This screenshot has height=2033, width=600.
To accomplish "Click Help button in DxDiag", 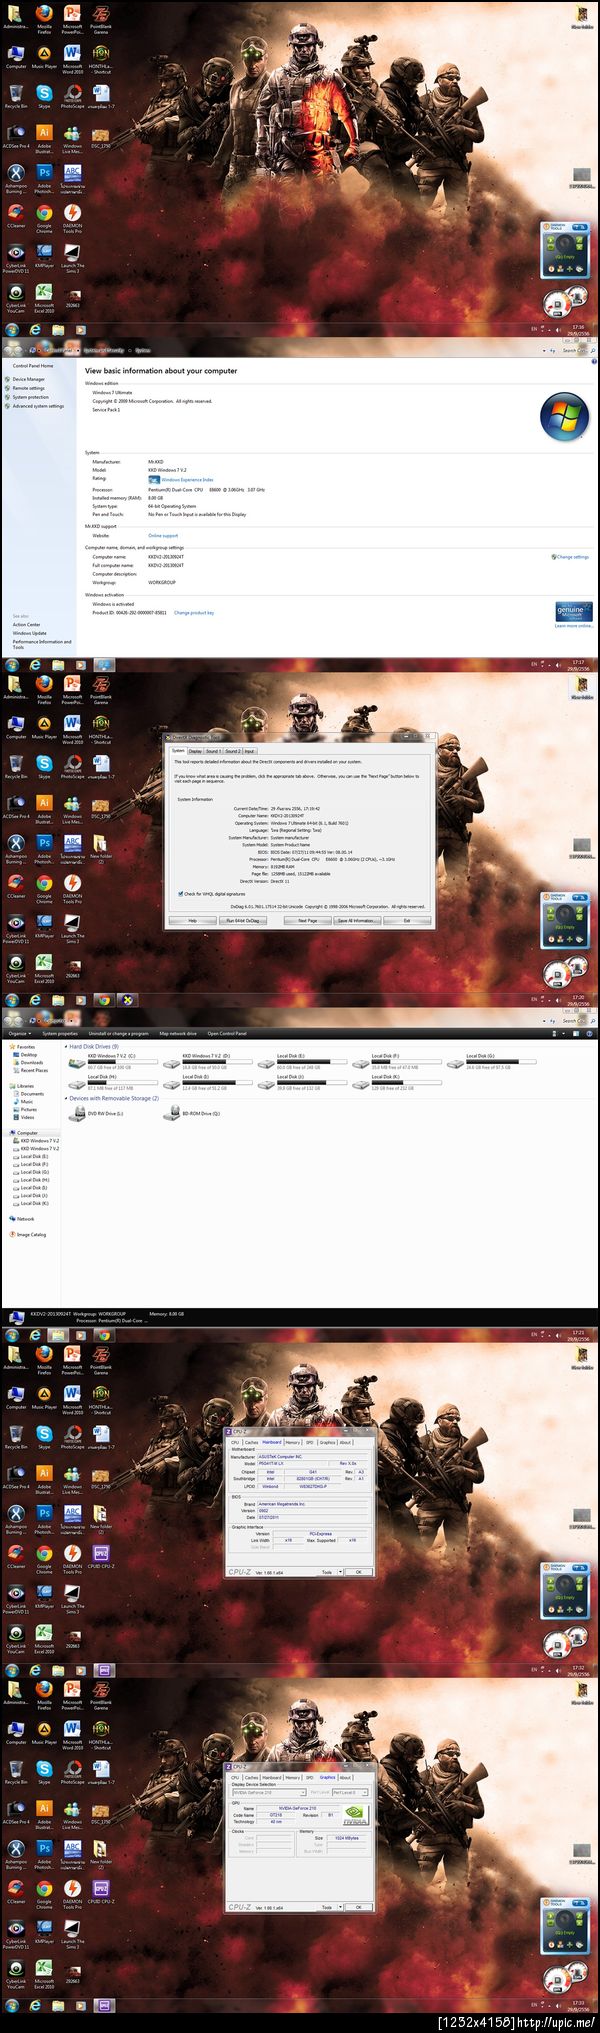I will (x=192, y=920).
